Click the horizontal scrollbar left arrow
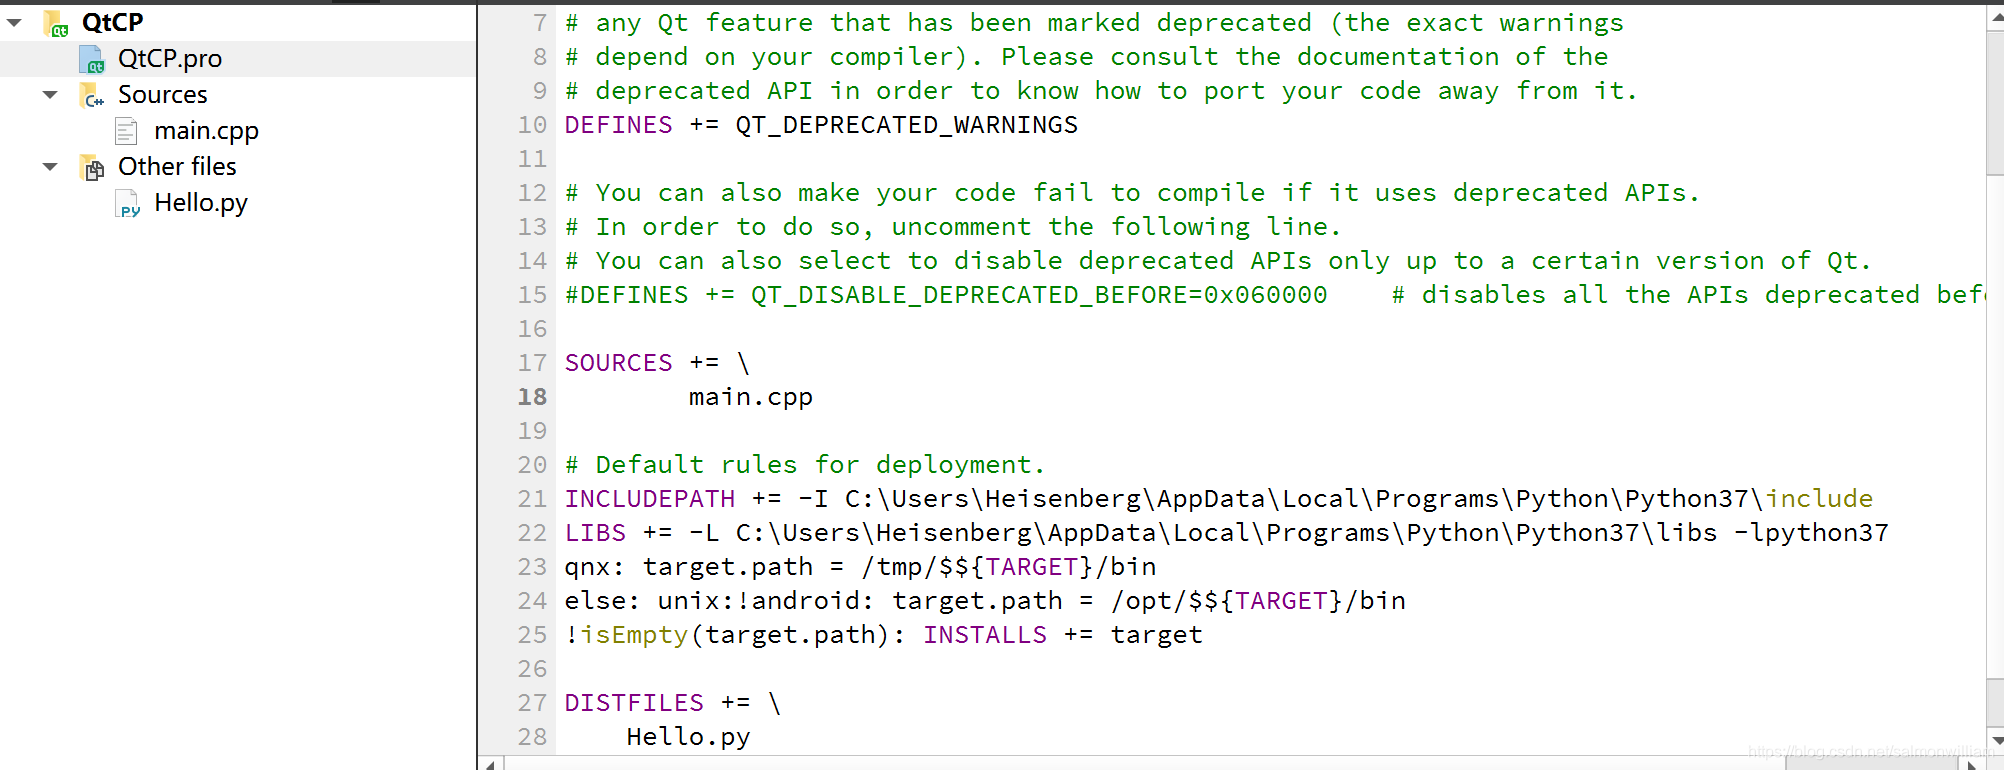 491,764
